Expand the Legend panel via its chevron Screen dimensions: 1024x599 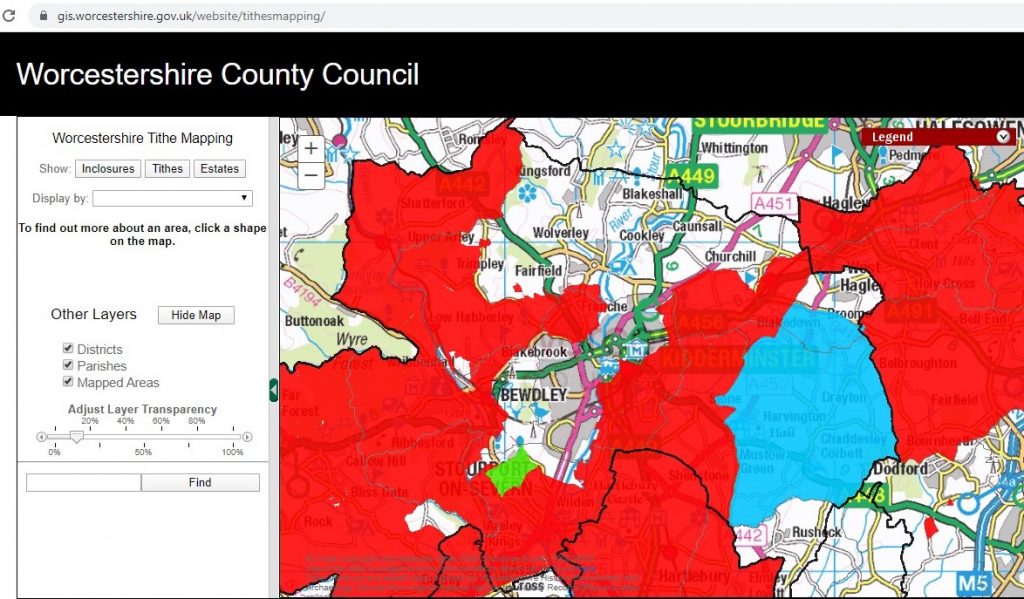1004,136
